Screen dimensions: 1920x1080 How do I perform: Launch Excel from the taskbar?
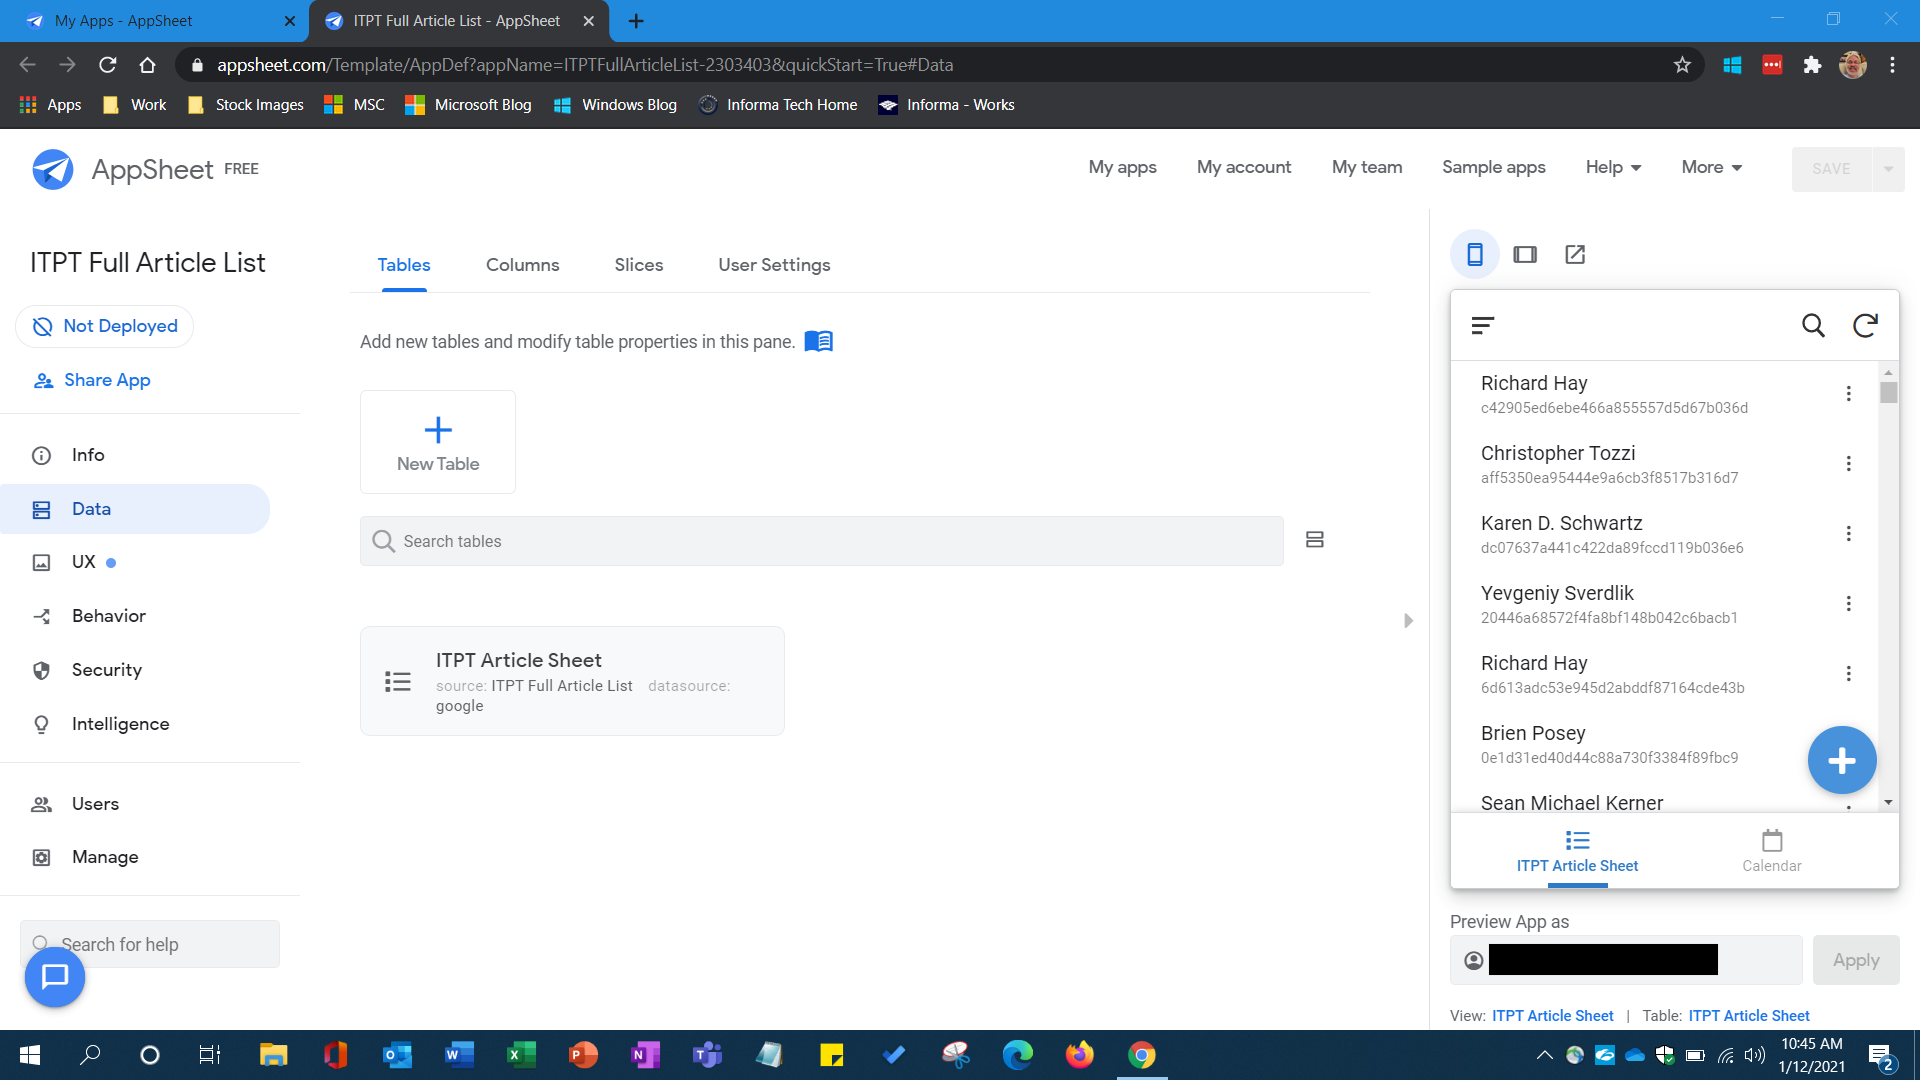[x=520, y=1055]
